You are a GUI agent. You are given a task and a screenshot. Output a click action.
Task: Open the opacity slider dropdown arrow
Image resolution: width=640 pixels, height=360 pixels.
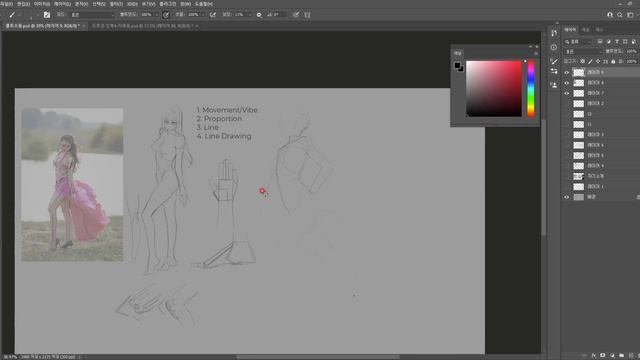pyautogui.click(x=157, y=15)
